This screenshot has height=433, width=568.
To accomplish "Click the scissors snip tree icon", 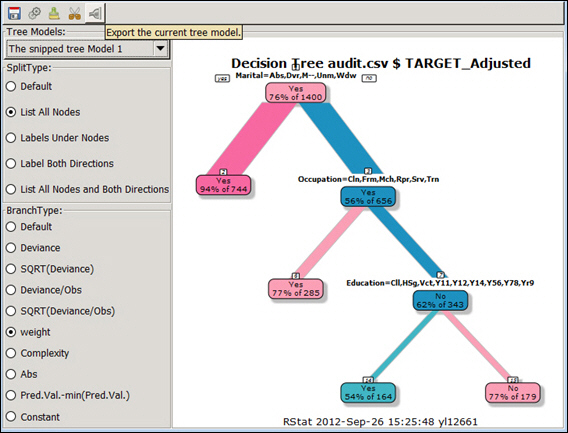I will pos(75,13).
